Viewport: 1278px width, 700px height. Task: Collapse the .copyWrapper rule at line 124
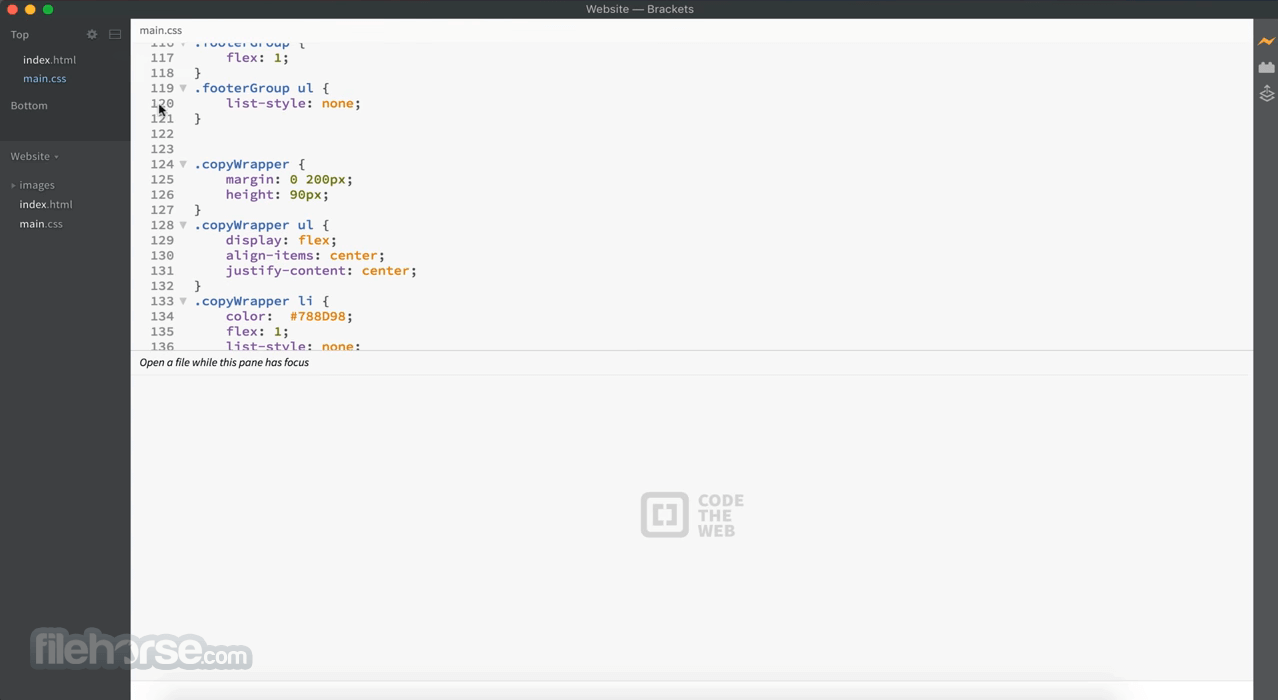point(183,164)
